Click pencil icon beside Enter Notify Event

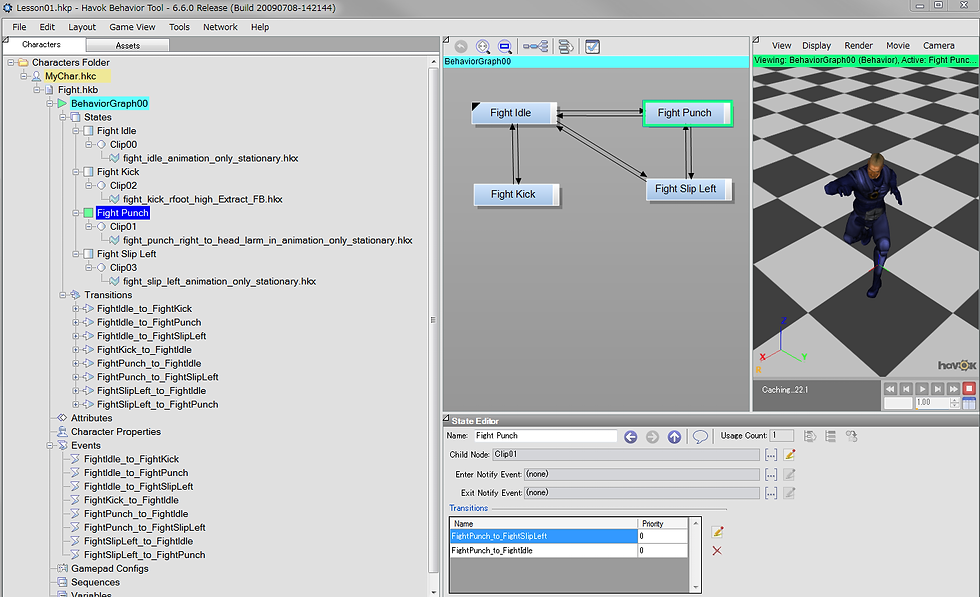click(x=789, y=474)
